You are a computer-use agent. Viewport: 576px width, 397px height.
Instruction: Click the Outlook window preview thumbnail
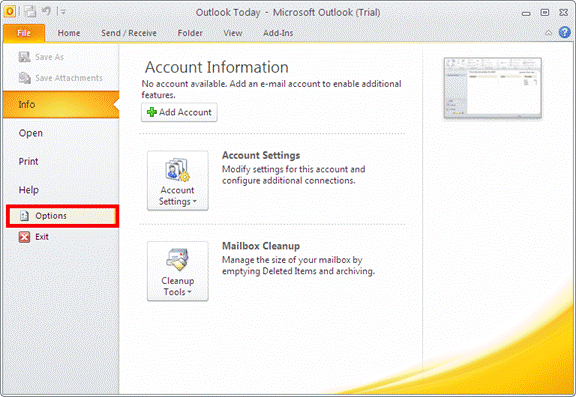point(493,88)
